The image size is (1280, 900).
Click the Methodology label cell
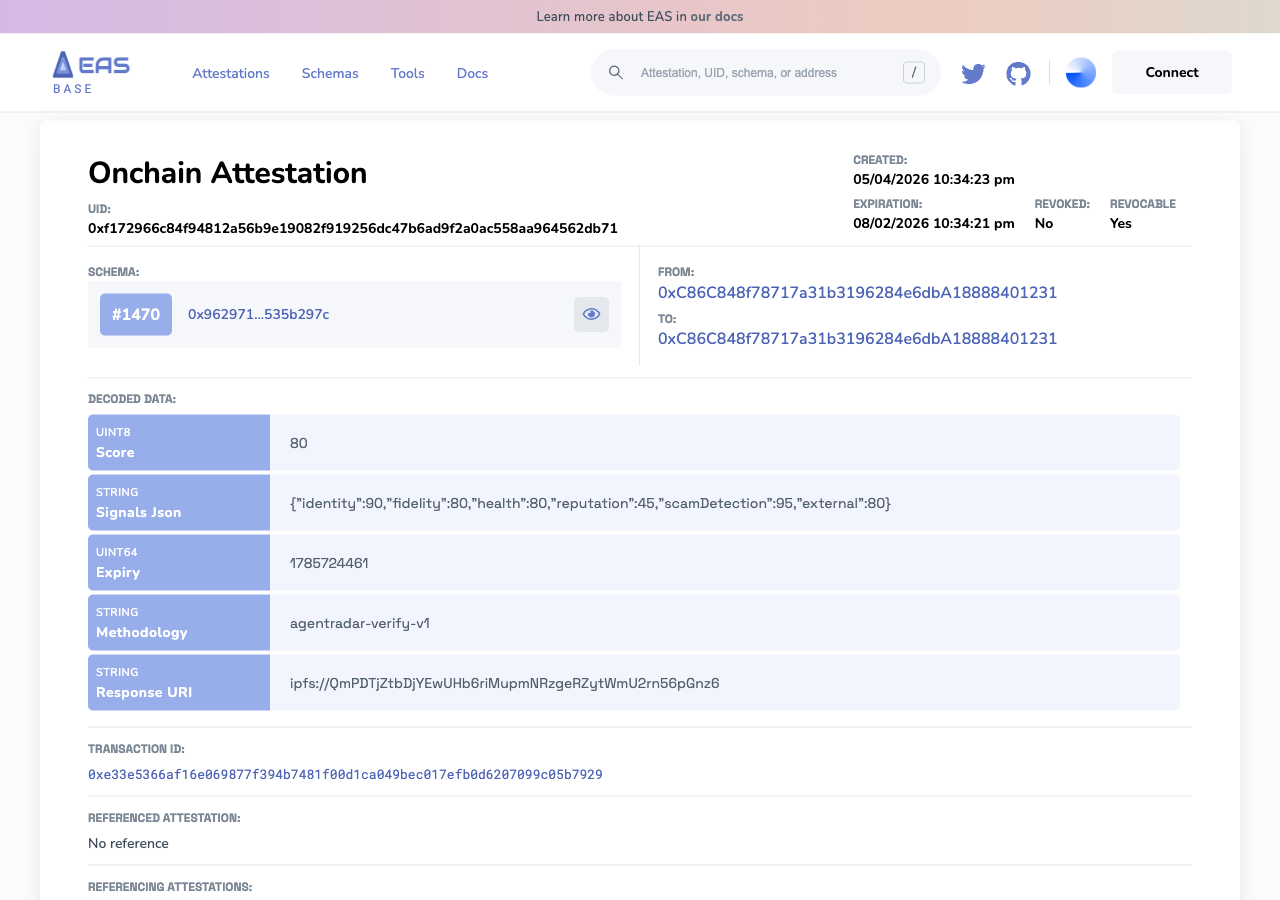[179, 622]
